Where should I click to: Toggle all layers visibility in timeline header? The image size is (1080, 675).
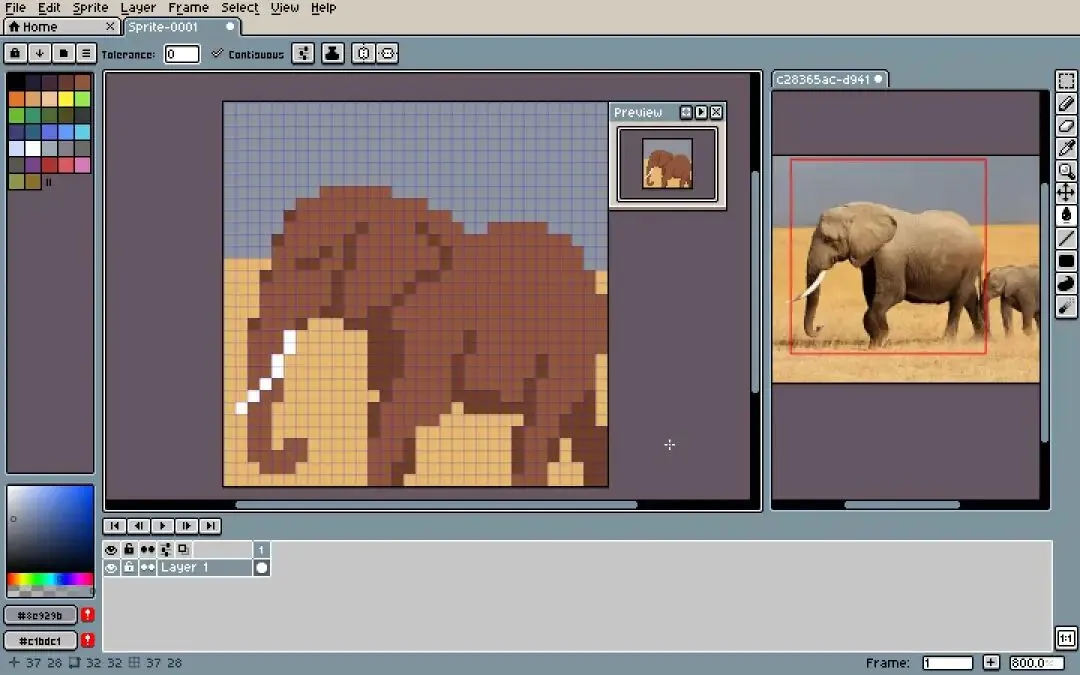(x=111, y=550)
